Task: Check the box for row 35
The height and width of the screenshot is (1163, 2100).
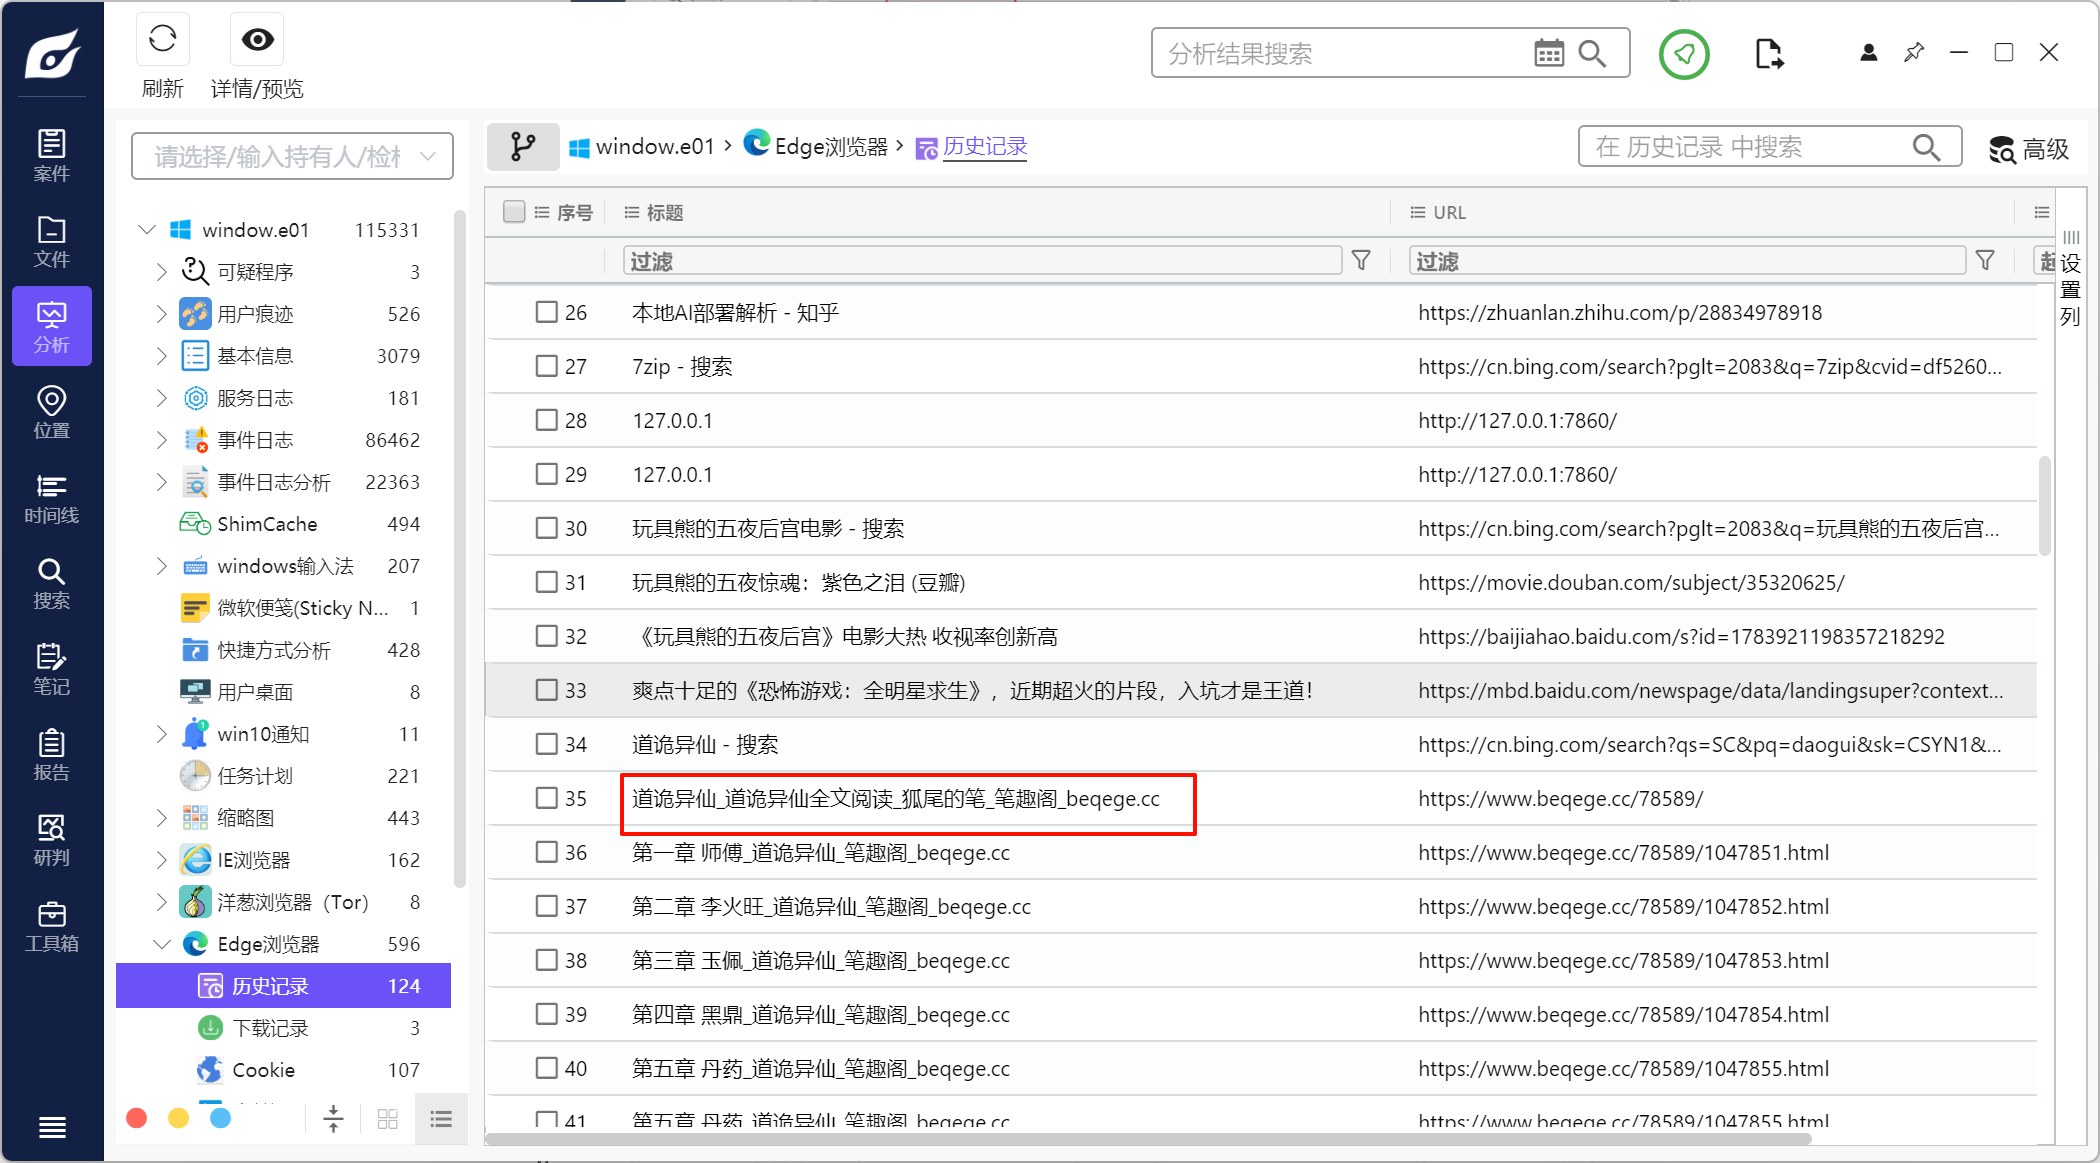Action: click(x=546, y=798)
